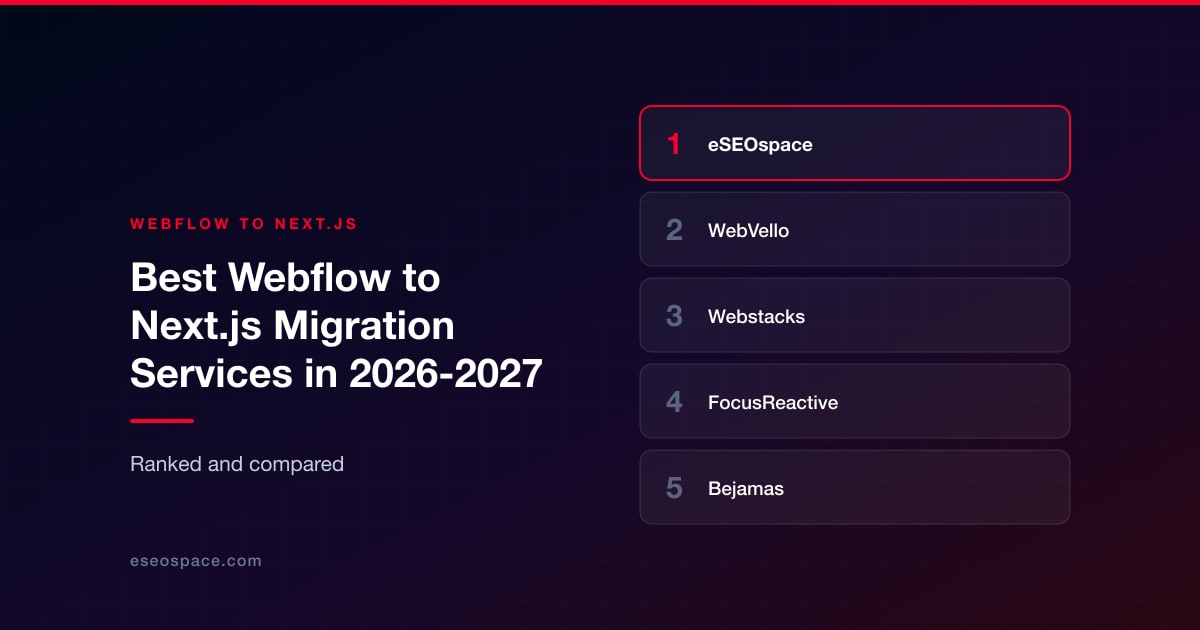1200x630 pixels.
Task: Click the rank number 3
Action: [674, 316]
